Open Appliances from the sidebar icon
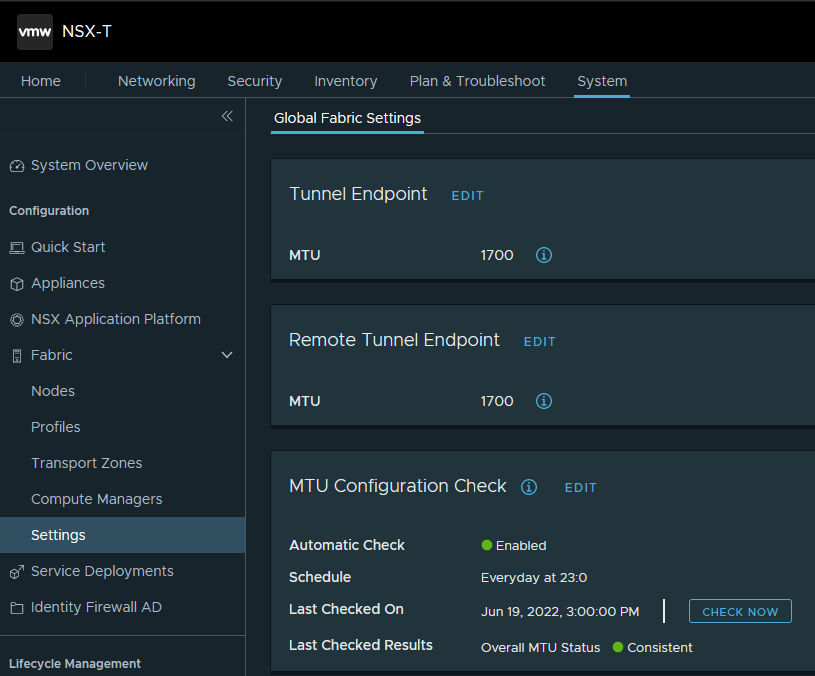The width and height of the screenshot is (815, 676). [x=15, y=283]
